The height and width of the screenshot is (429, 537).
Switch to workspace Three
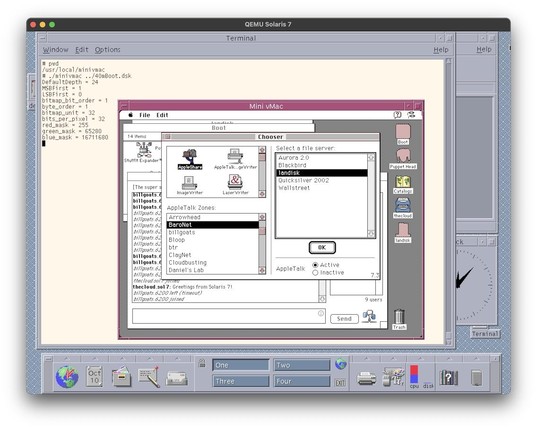(x=240, y=381)
